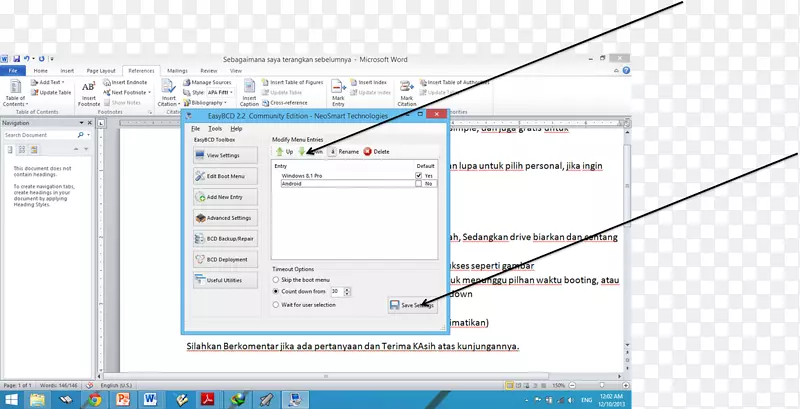This screenshot has width=800, height=409.
Task: Click the Redo icon in Word's quick access toolbar
Action: pyautogui.click(x=41, y=59)
